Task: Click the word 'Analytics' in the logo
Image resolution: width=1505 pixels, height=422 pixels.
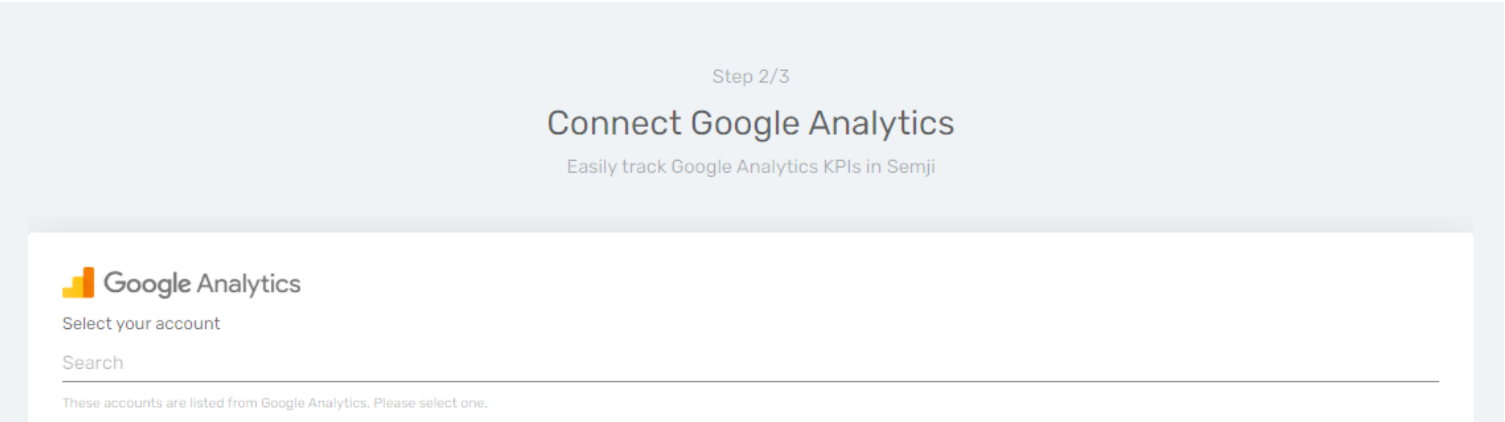Action: click(249, 284)
